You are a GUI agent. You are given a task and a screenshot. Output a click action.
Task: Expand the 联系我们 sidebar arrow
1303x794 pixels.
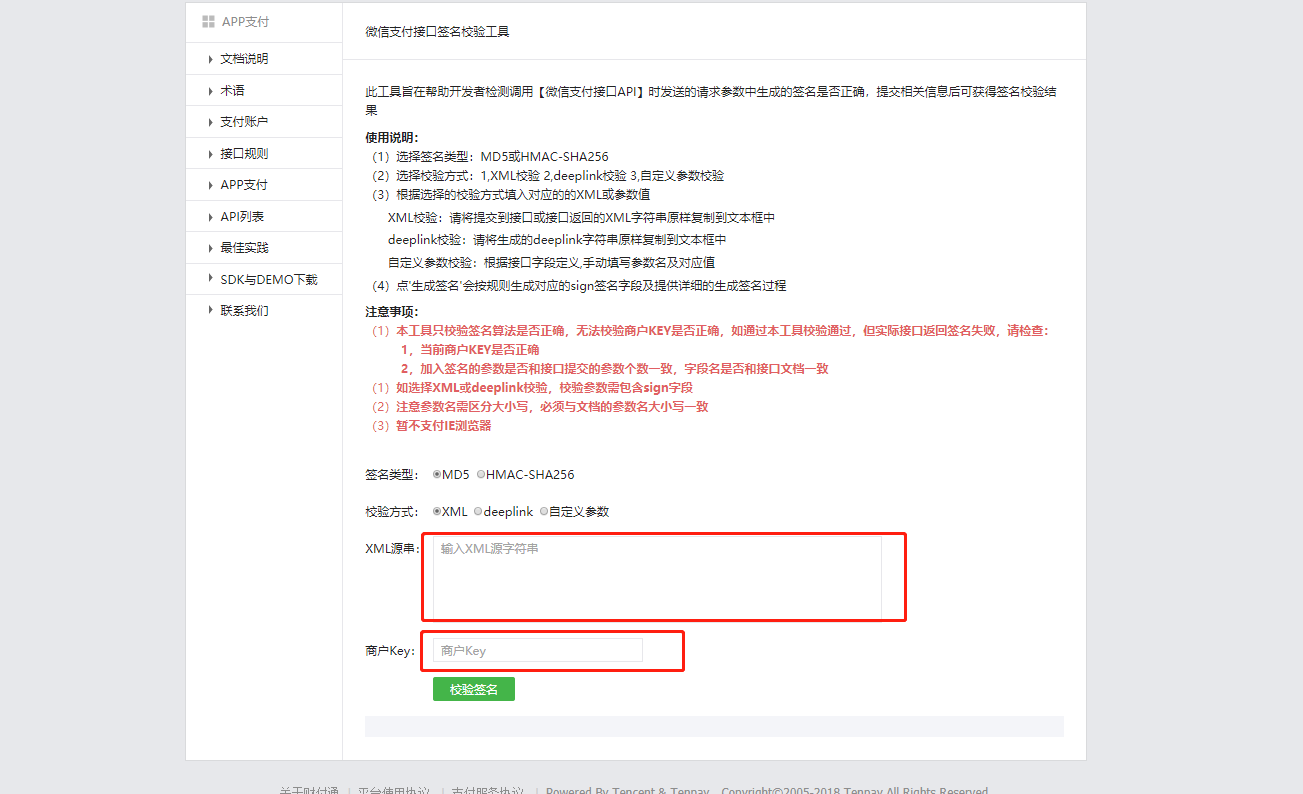(x=210, y=310)
